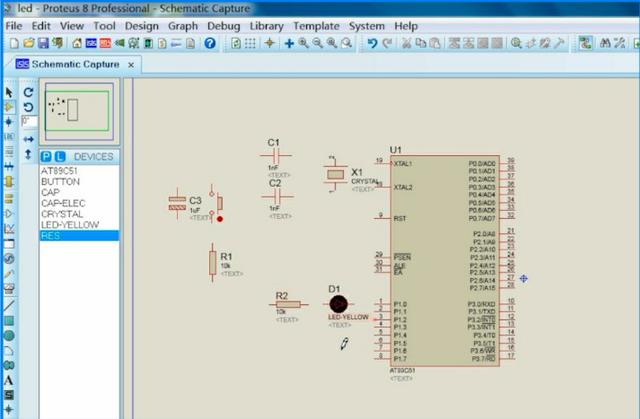Image resolution: width=640 pixels, height=419 pixels.
Task: Click the X-Mirror horizontal flip icon
Action: 28,140
